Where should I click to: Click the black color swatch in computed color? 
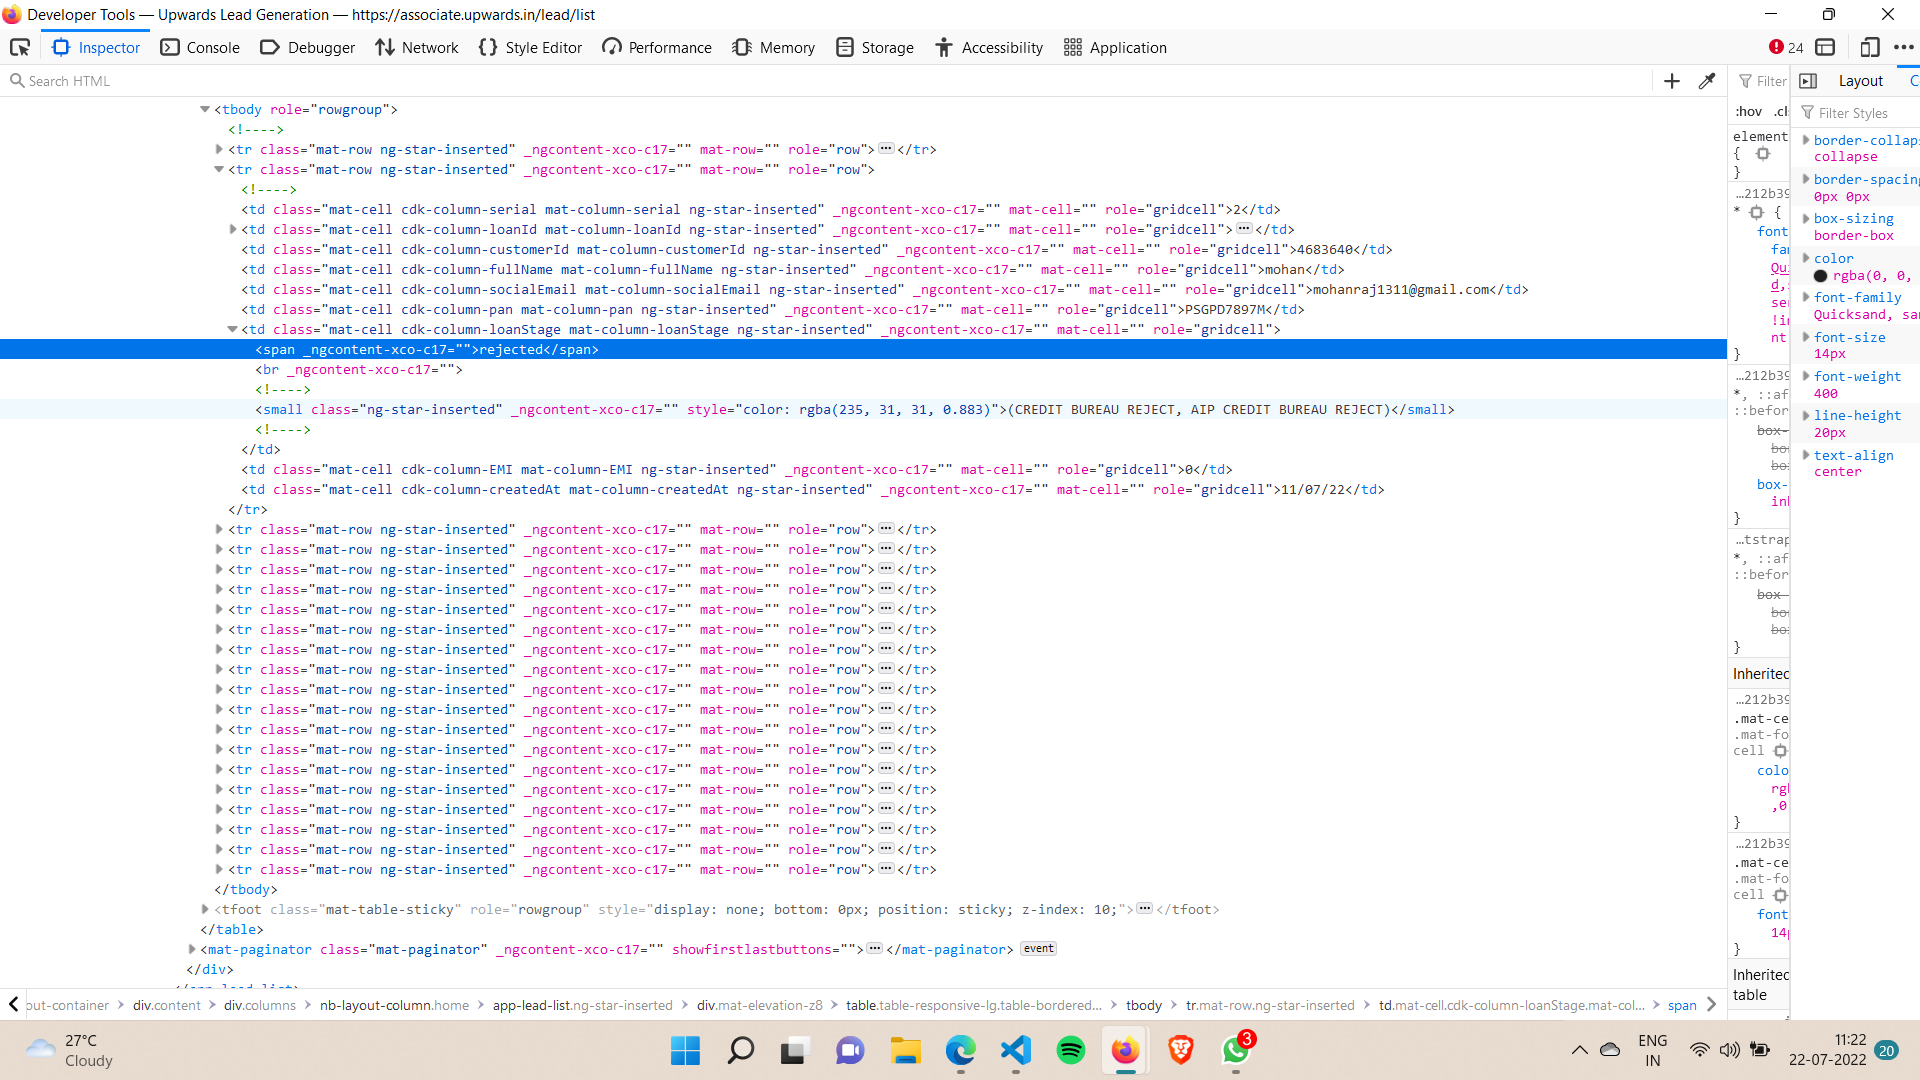(1820, 276)
